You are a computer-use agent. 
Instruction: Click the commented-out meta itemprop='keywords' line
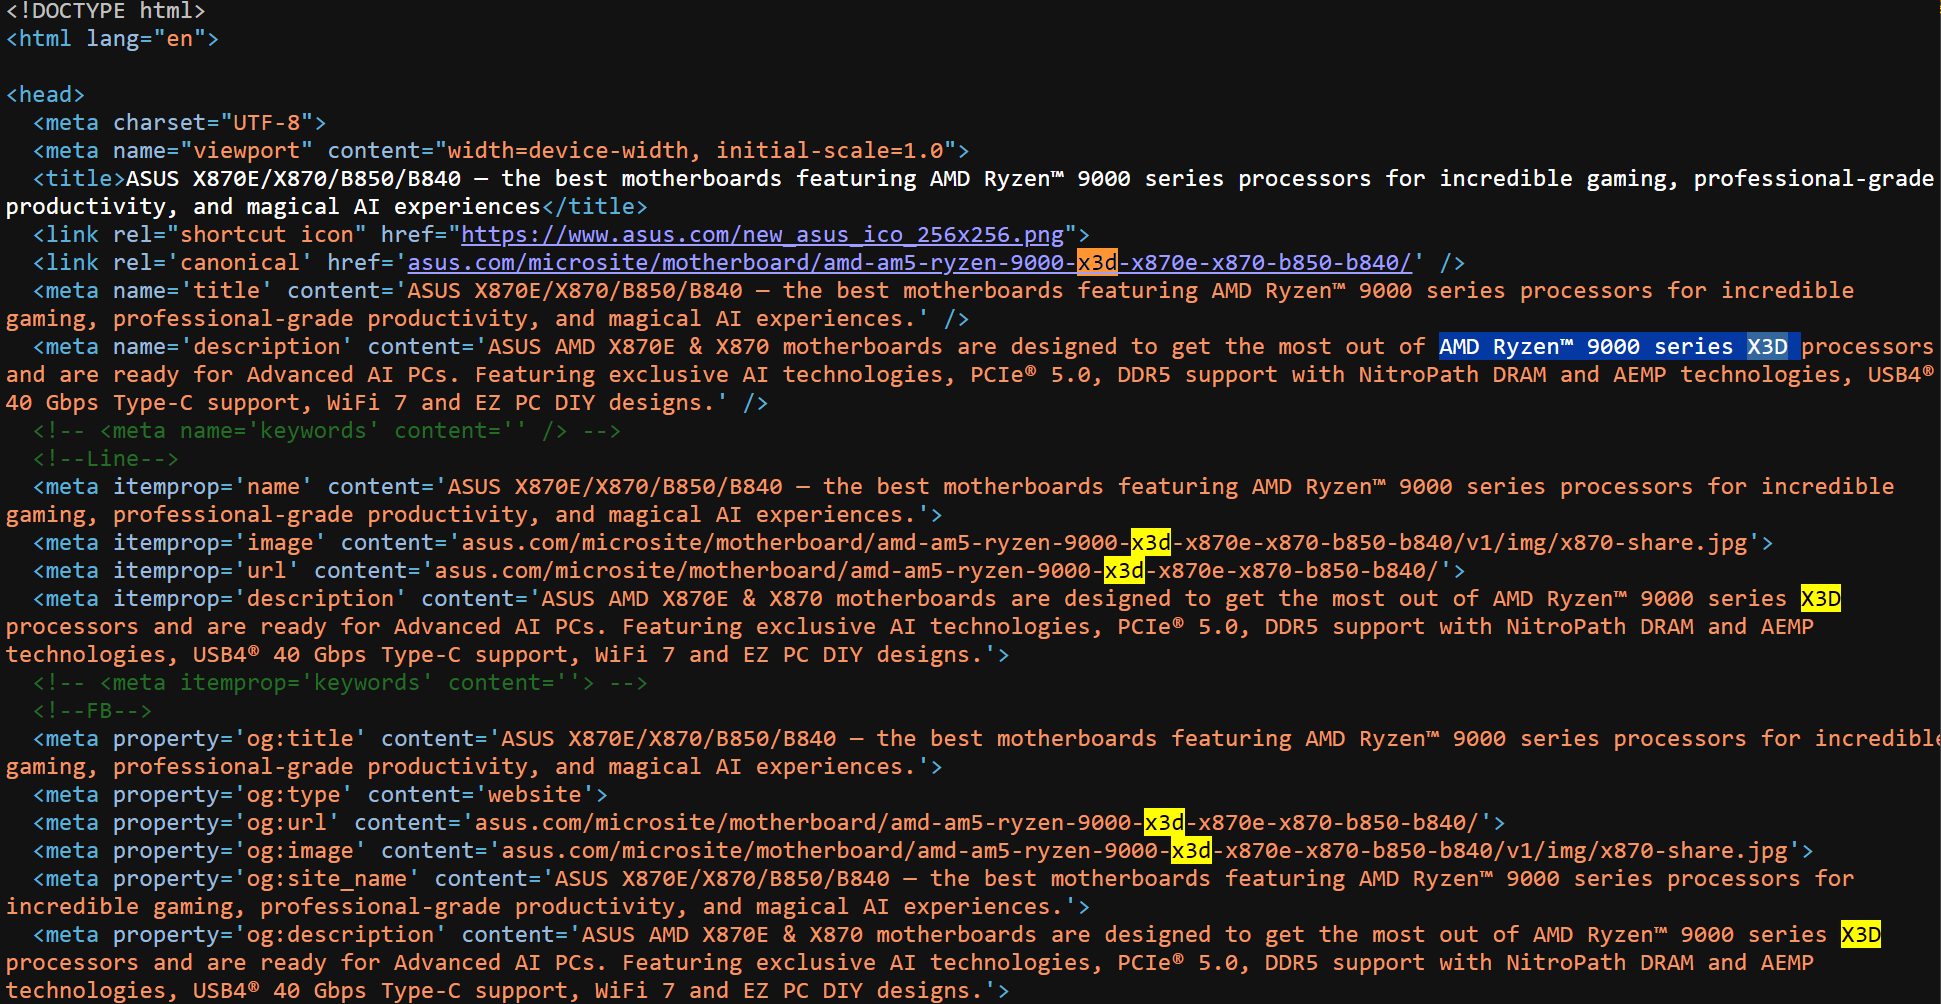(340, 683)
